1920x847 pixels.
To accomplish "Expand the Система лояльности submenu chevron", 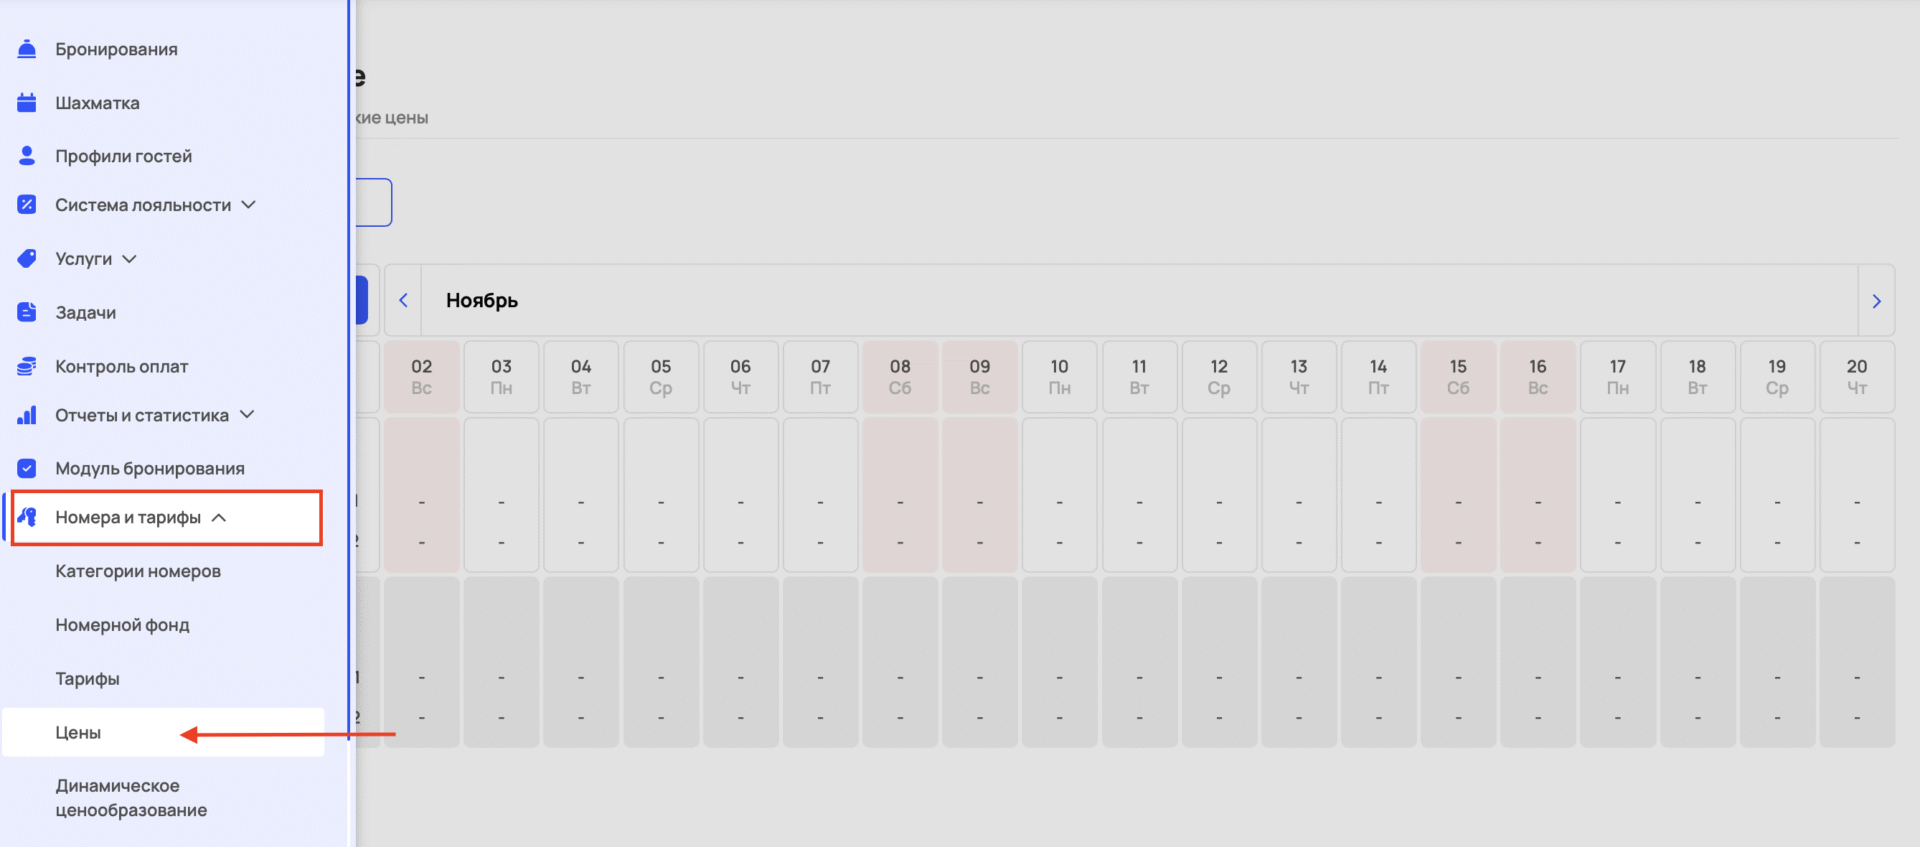I will coord(249,205).
